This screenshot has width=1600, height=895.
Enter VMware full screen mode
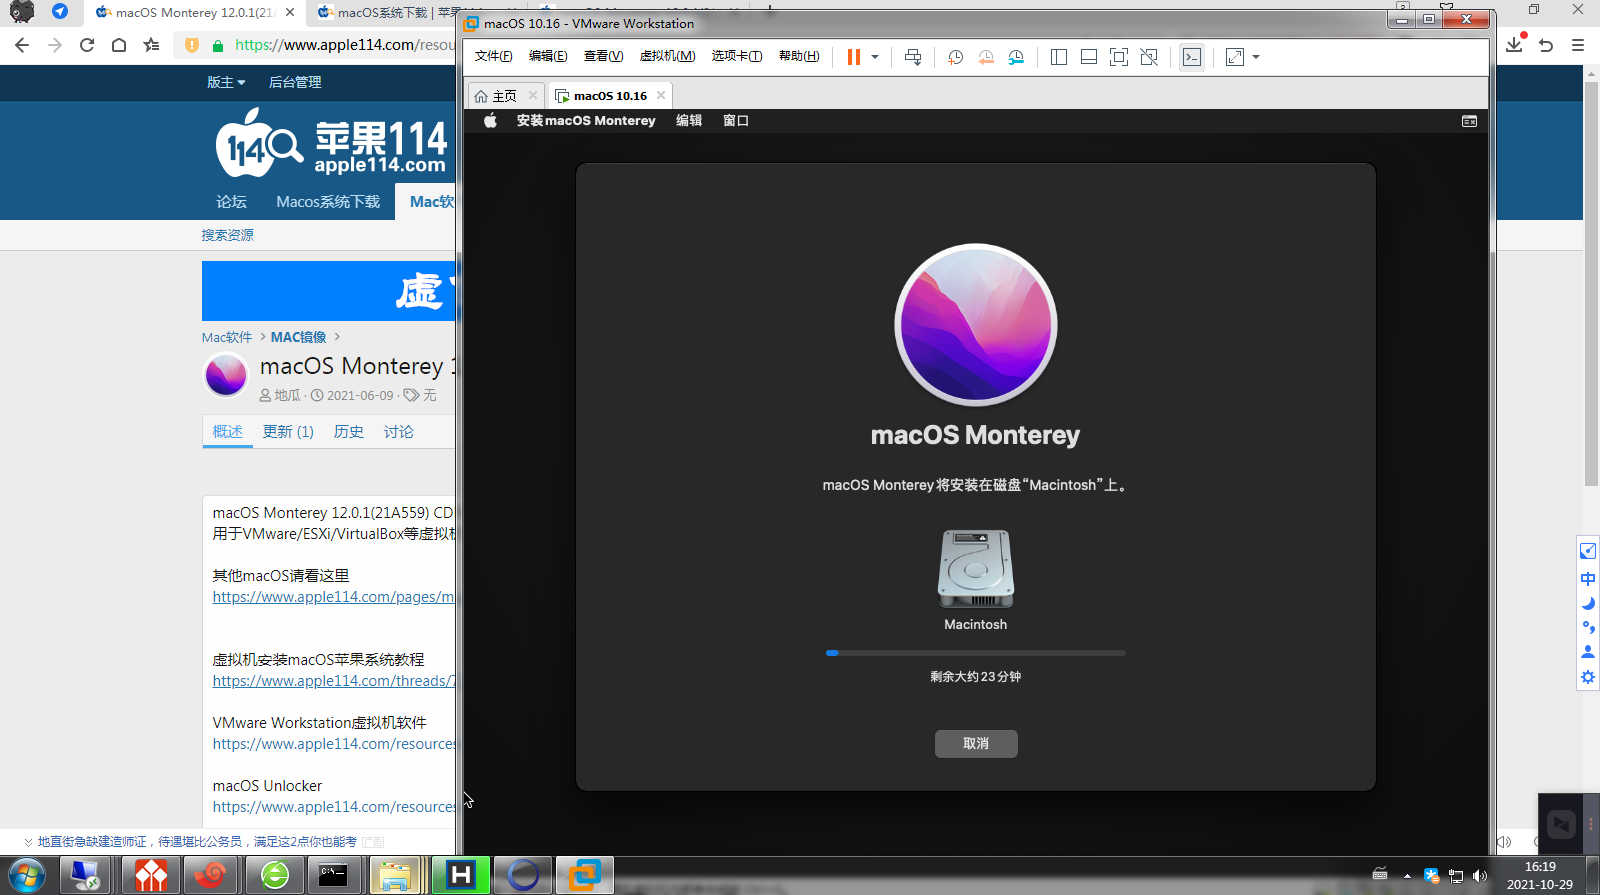point(1119,57)
